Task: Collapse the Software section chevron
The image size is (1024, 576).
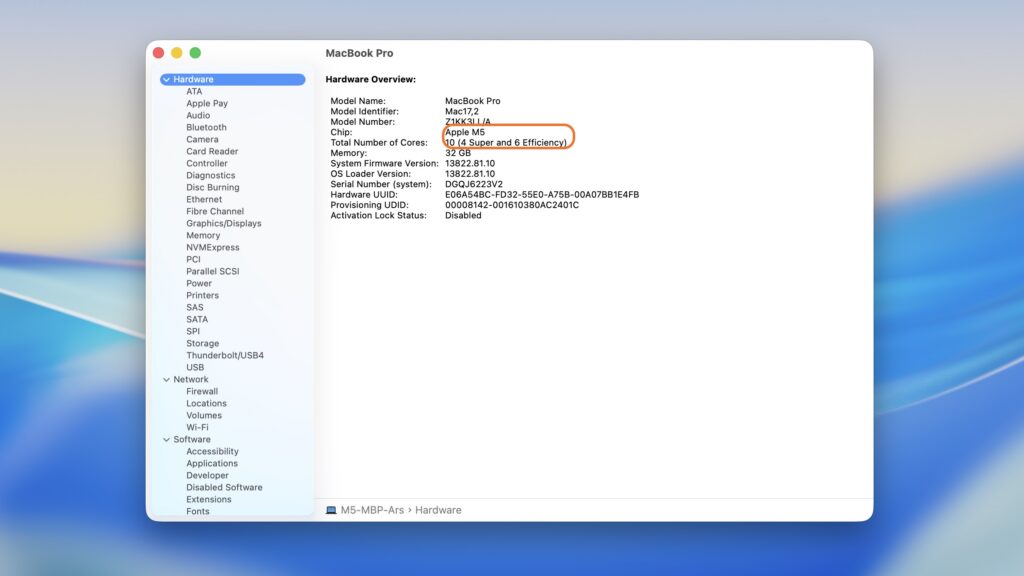Action: pyautogui.click(x=166, y=439)
